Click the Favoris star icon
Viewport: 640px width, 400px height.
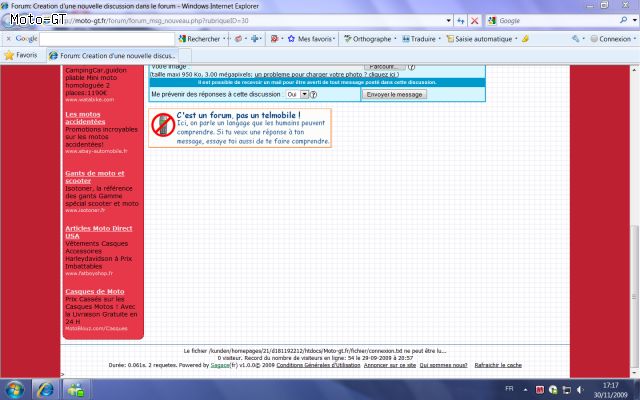9,55
